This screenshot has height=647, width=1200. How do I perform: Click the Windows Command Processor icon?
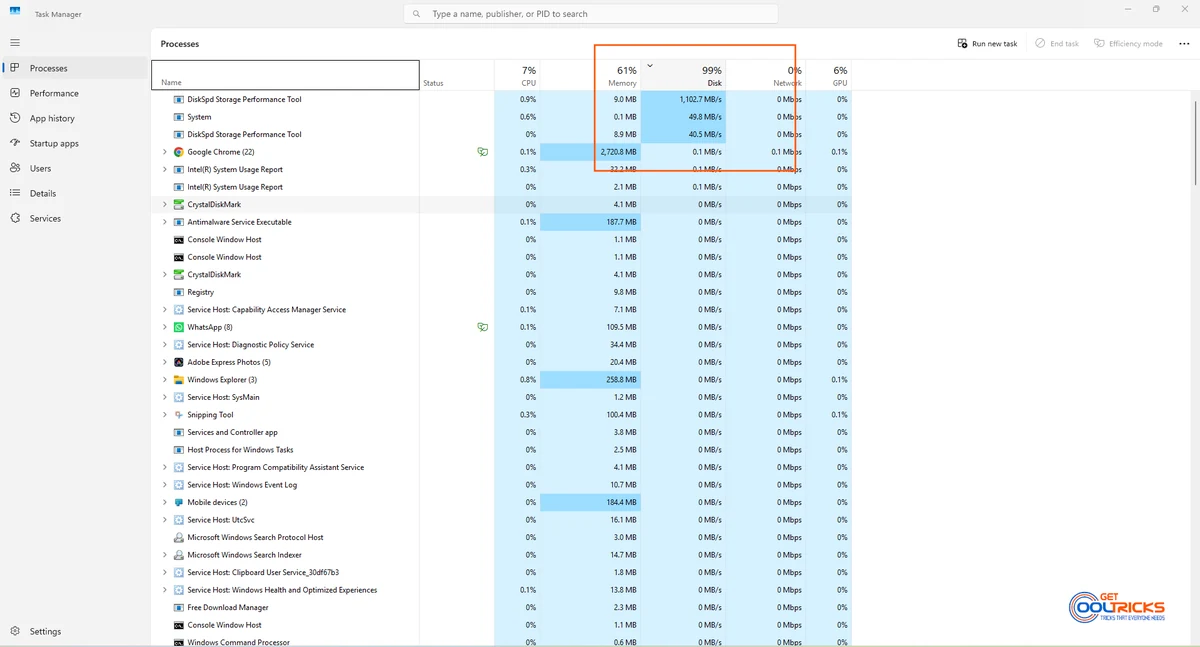pyautogui.click(x=179, y=642)
